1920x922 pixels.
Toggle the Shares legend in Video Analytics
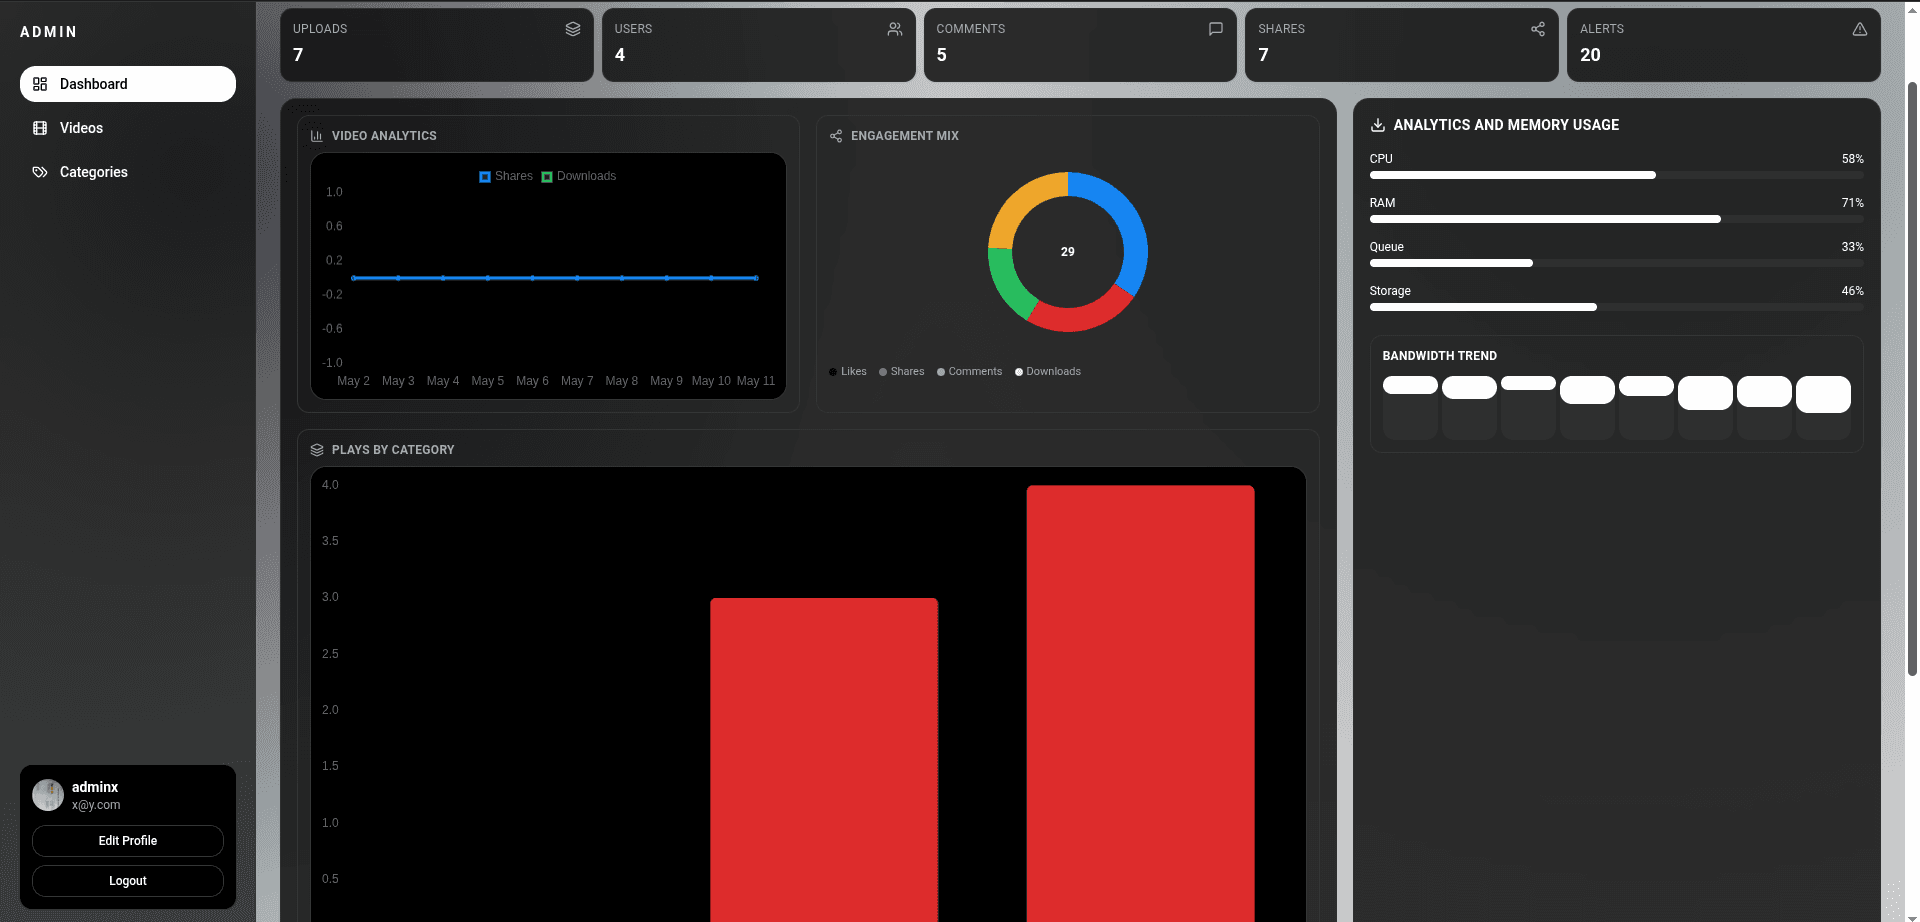(506, 176)
